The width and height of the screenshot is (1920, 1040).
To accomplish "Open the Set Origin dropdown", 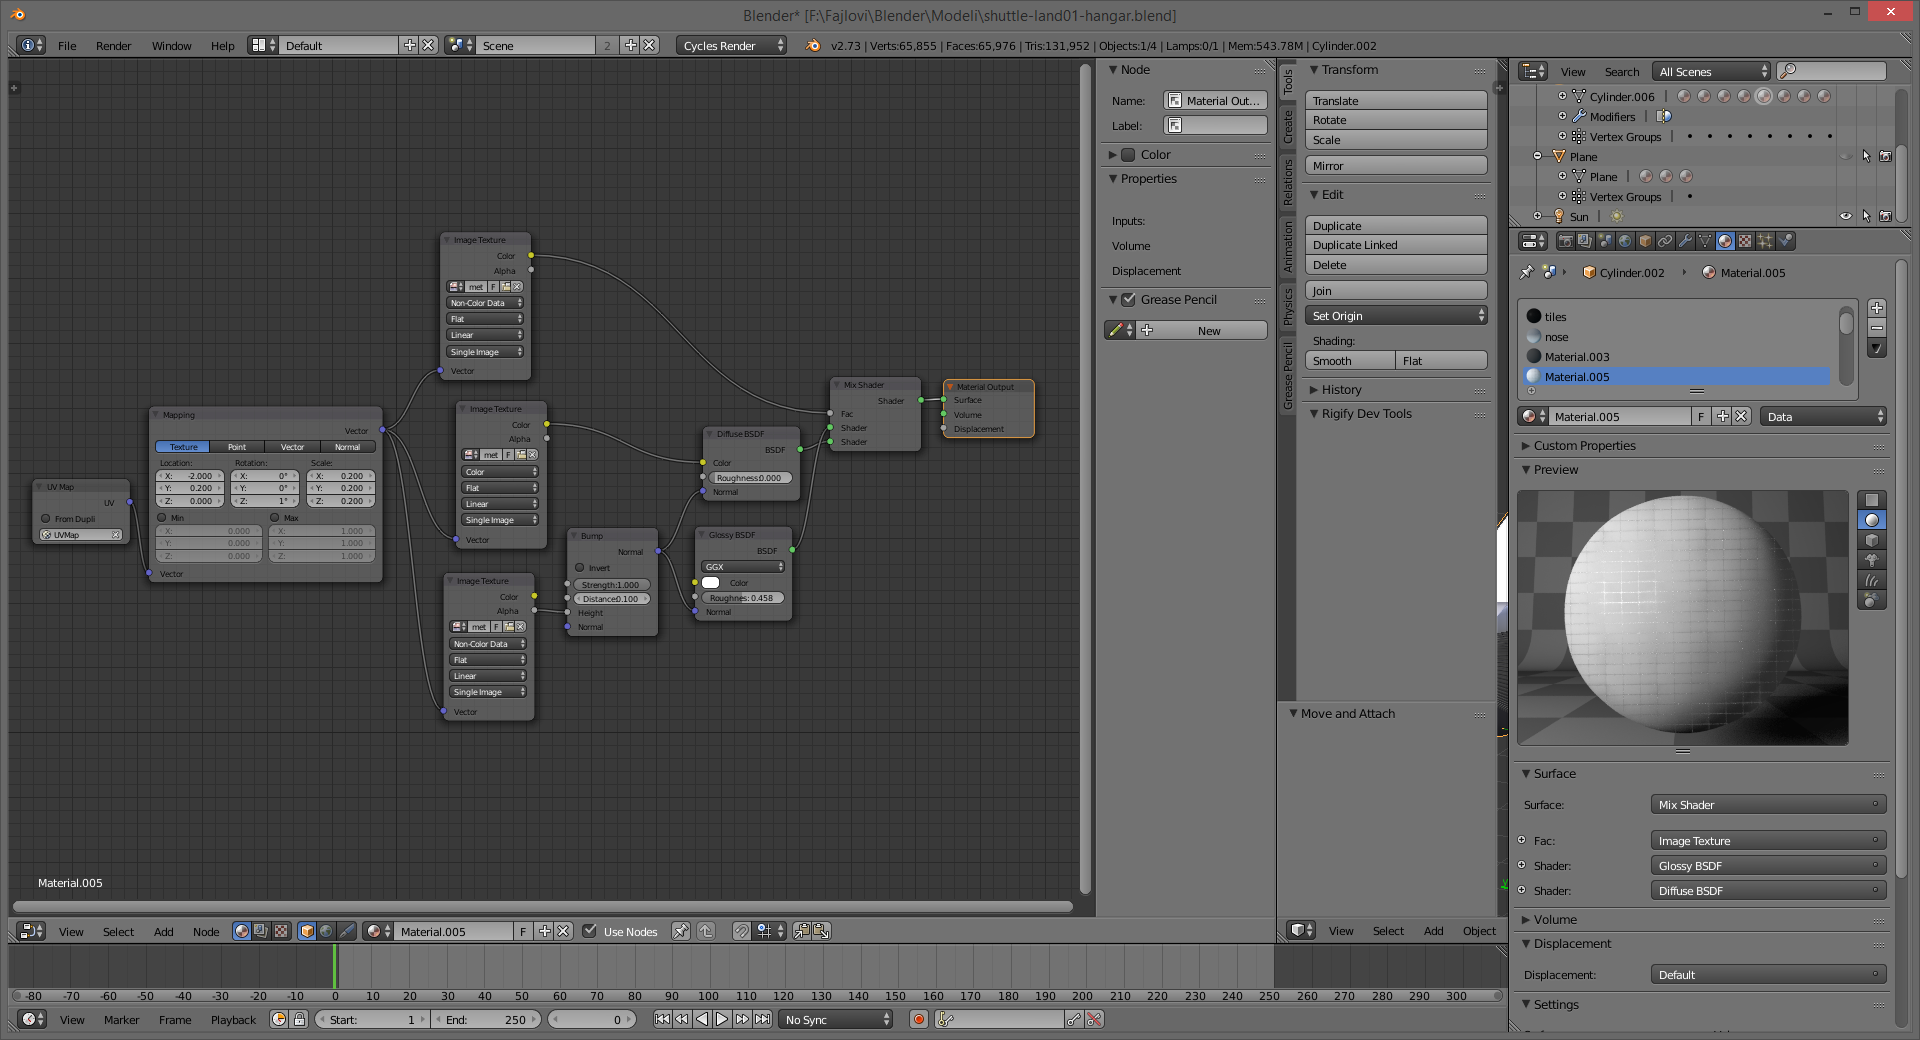I will point(1396,315).
